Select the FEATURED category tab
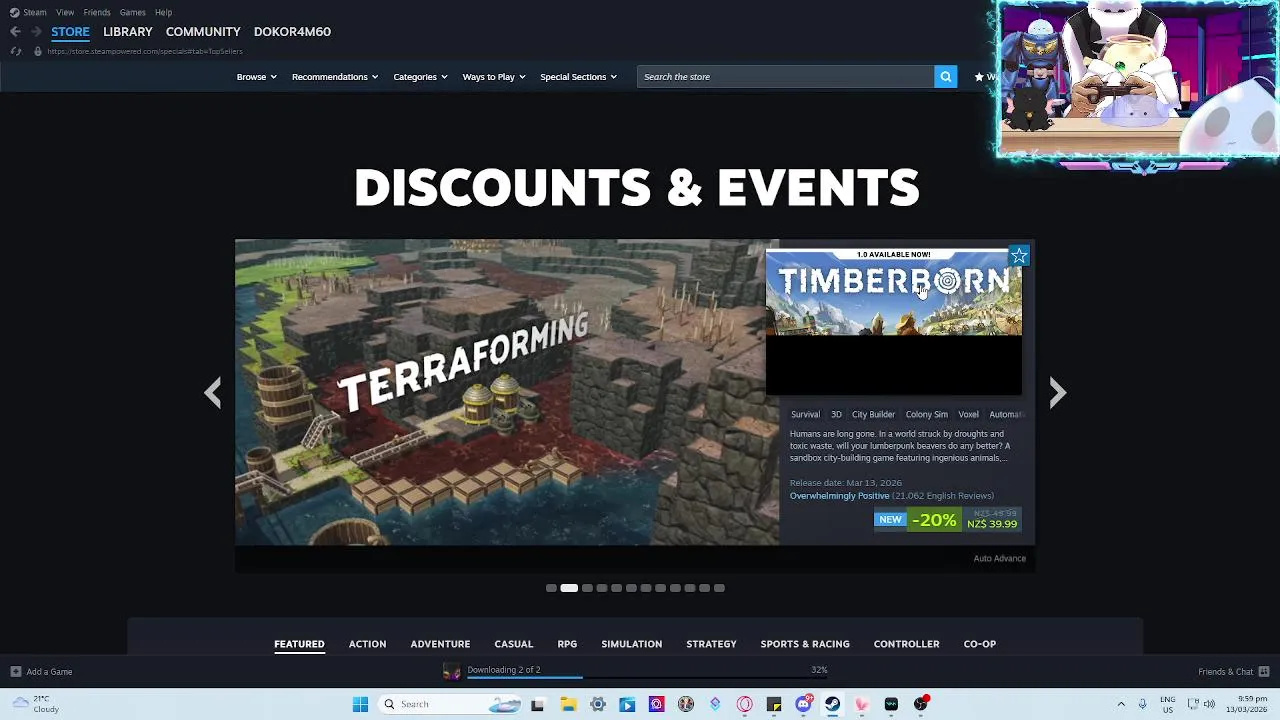 [299, 644]
